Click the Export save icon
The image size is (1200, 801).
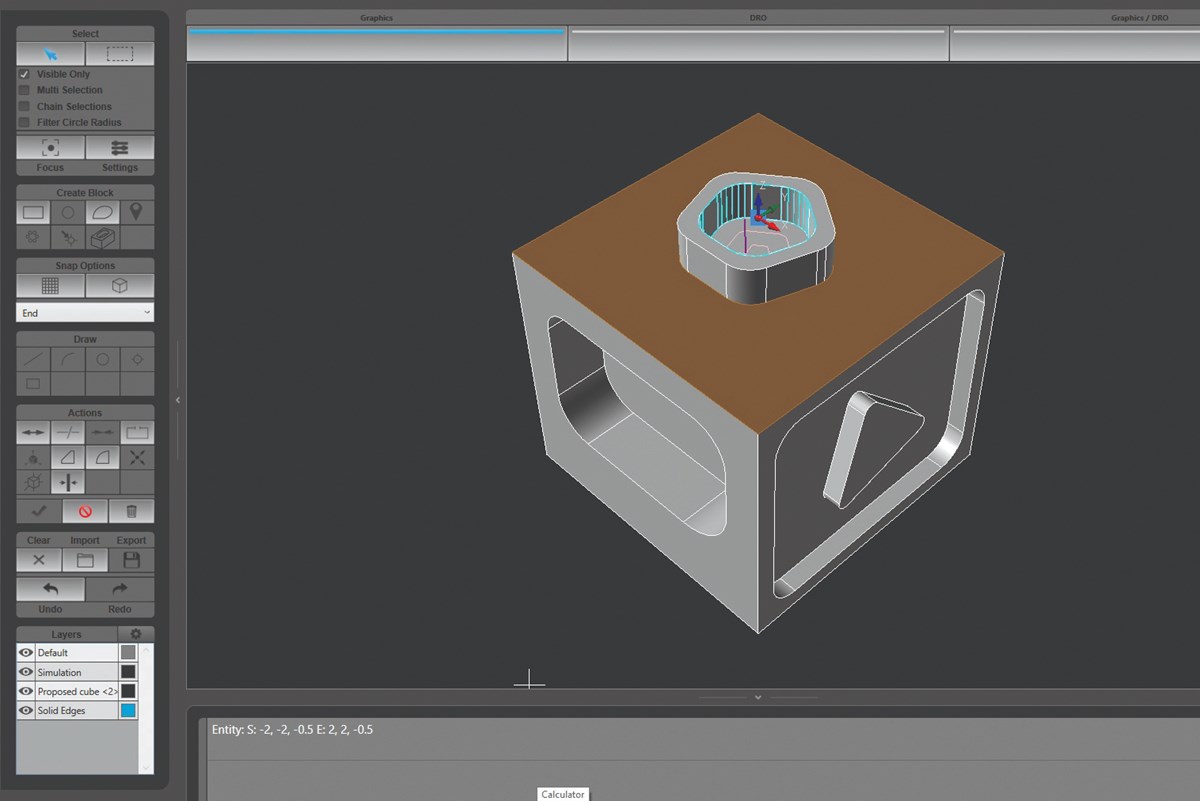coord(131,560)
